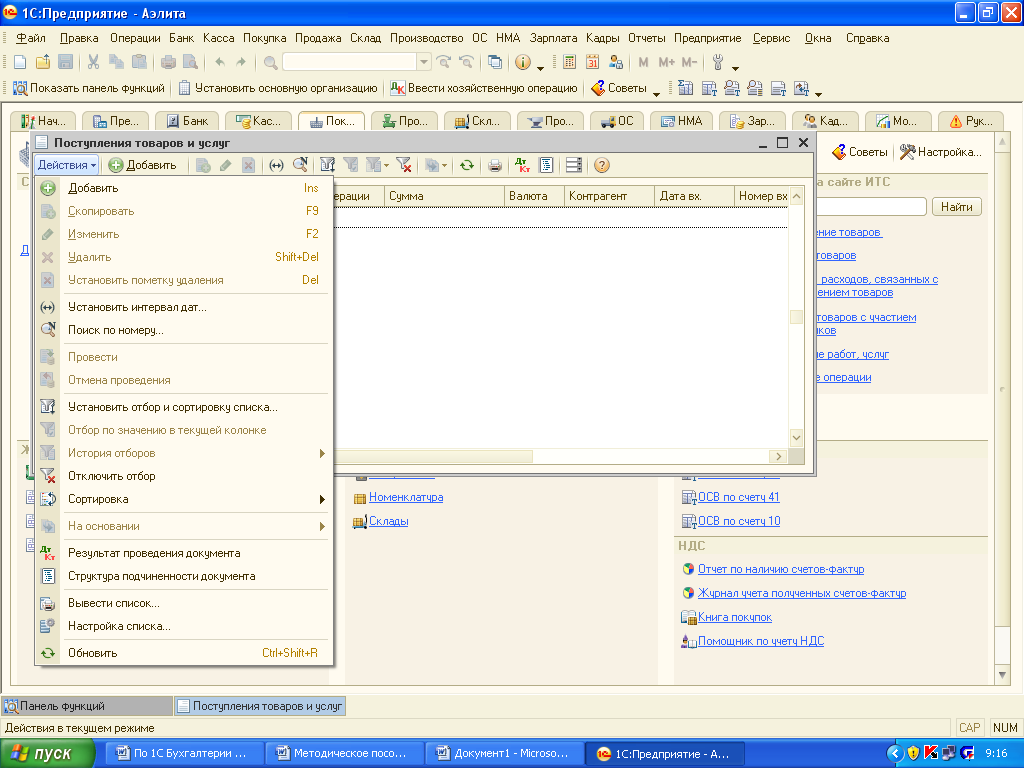Click the list settings icon in toolbar
This screenshot has height=768, width=1024.
(x=574, y=165)
